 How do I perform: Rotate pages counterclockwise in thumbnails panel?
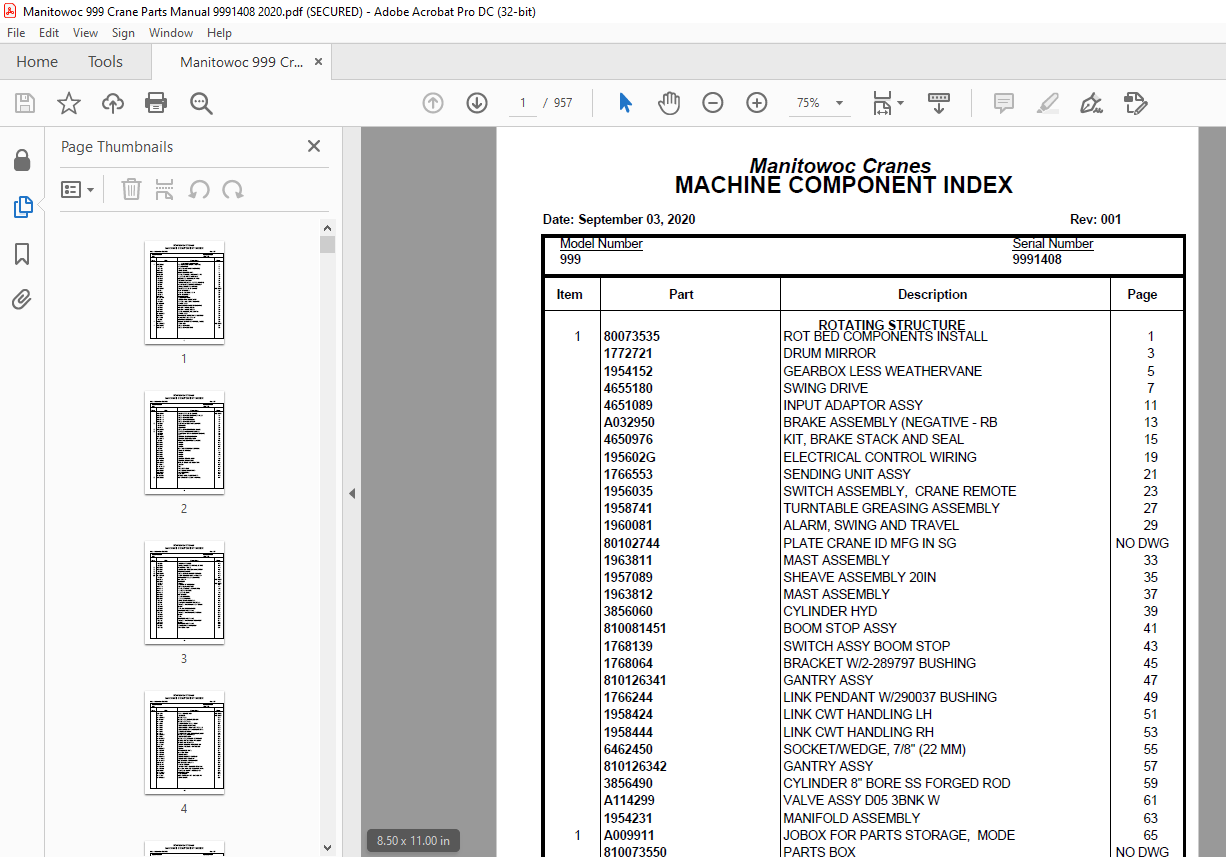tap(199, 189)
